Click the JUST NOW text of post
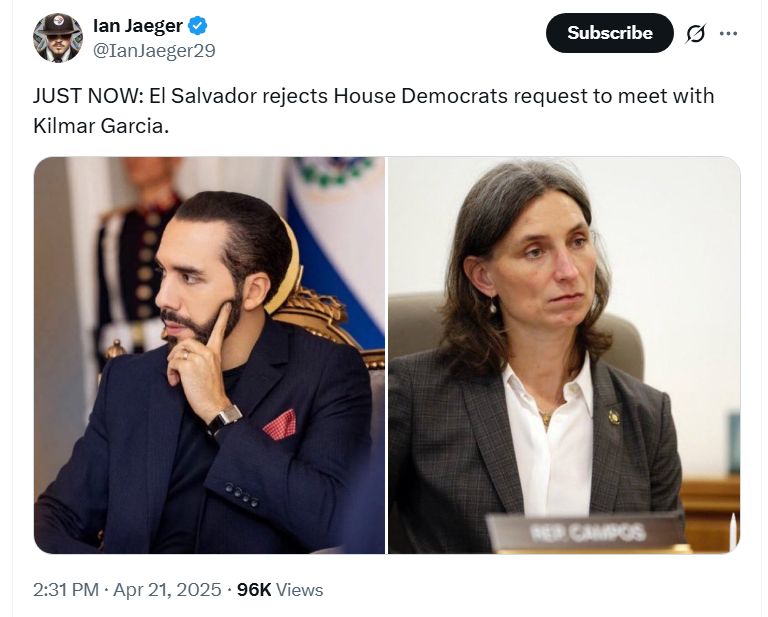This screenshot has width=768, height=617. (87, 96)
